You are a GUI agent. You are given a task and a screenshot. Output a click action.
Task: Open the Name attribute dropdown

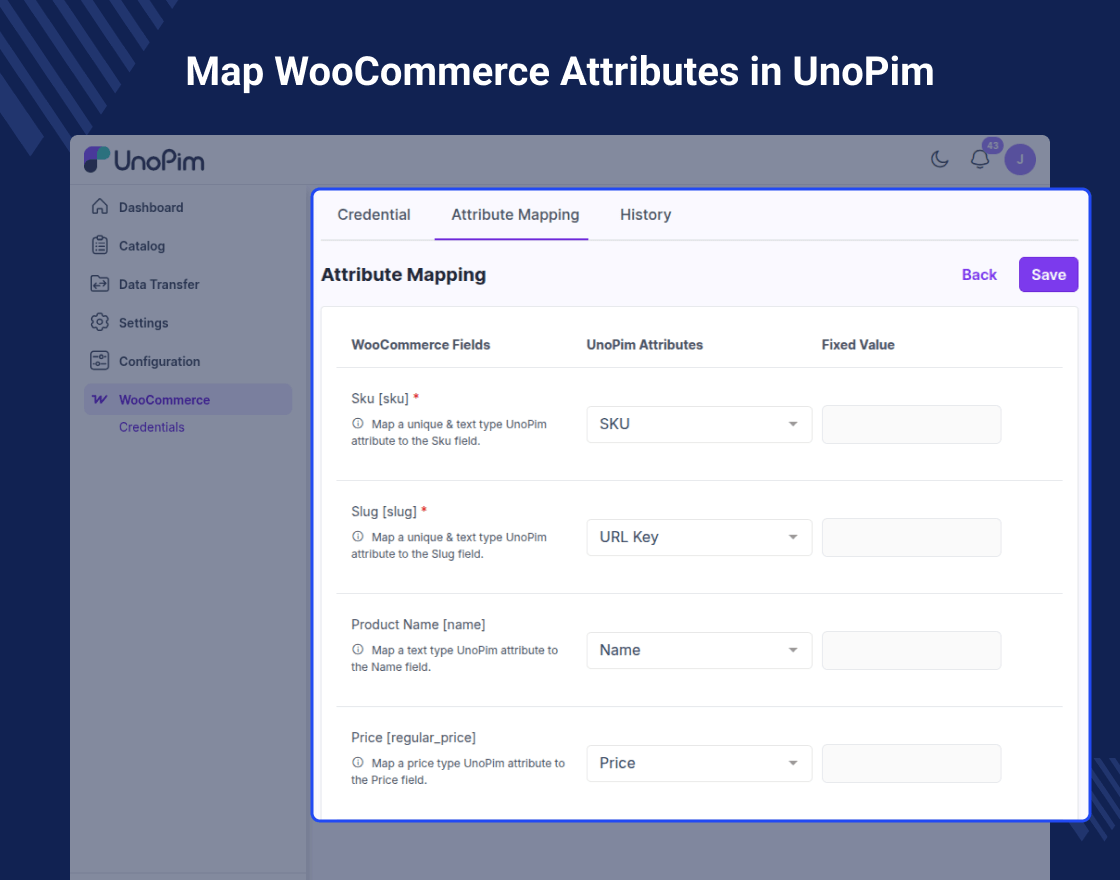[699, 650]
